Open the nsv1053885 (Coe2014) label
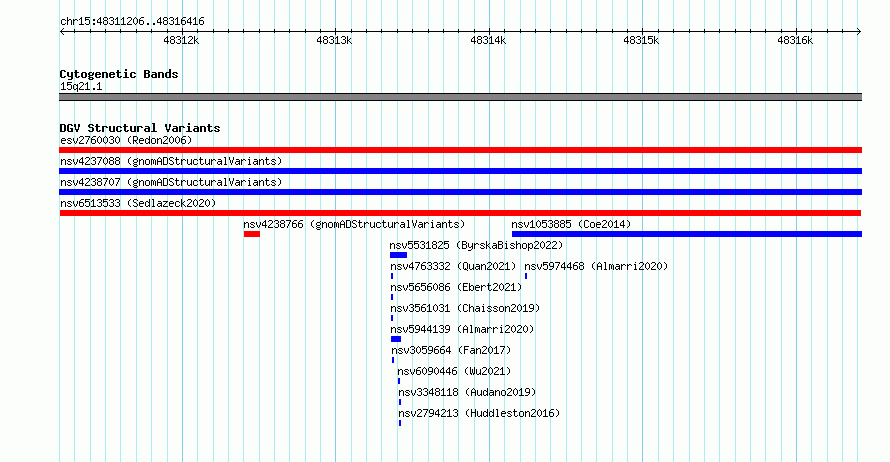890x462 pixels. (x=571, y=224)
